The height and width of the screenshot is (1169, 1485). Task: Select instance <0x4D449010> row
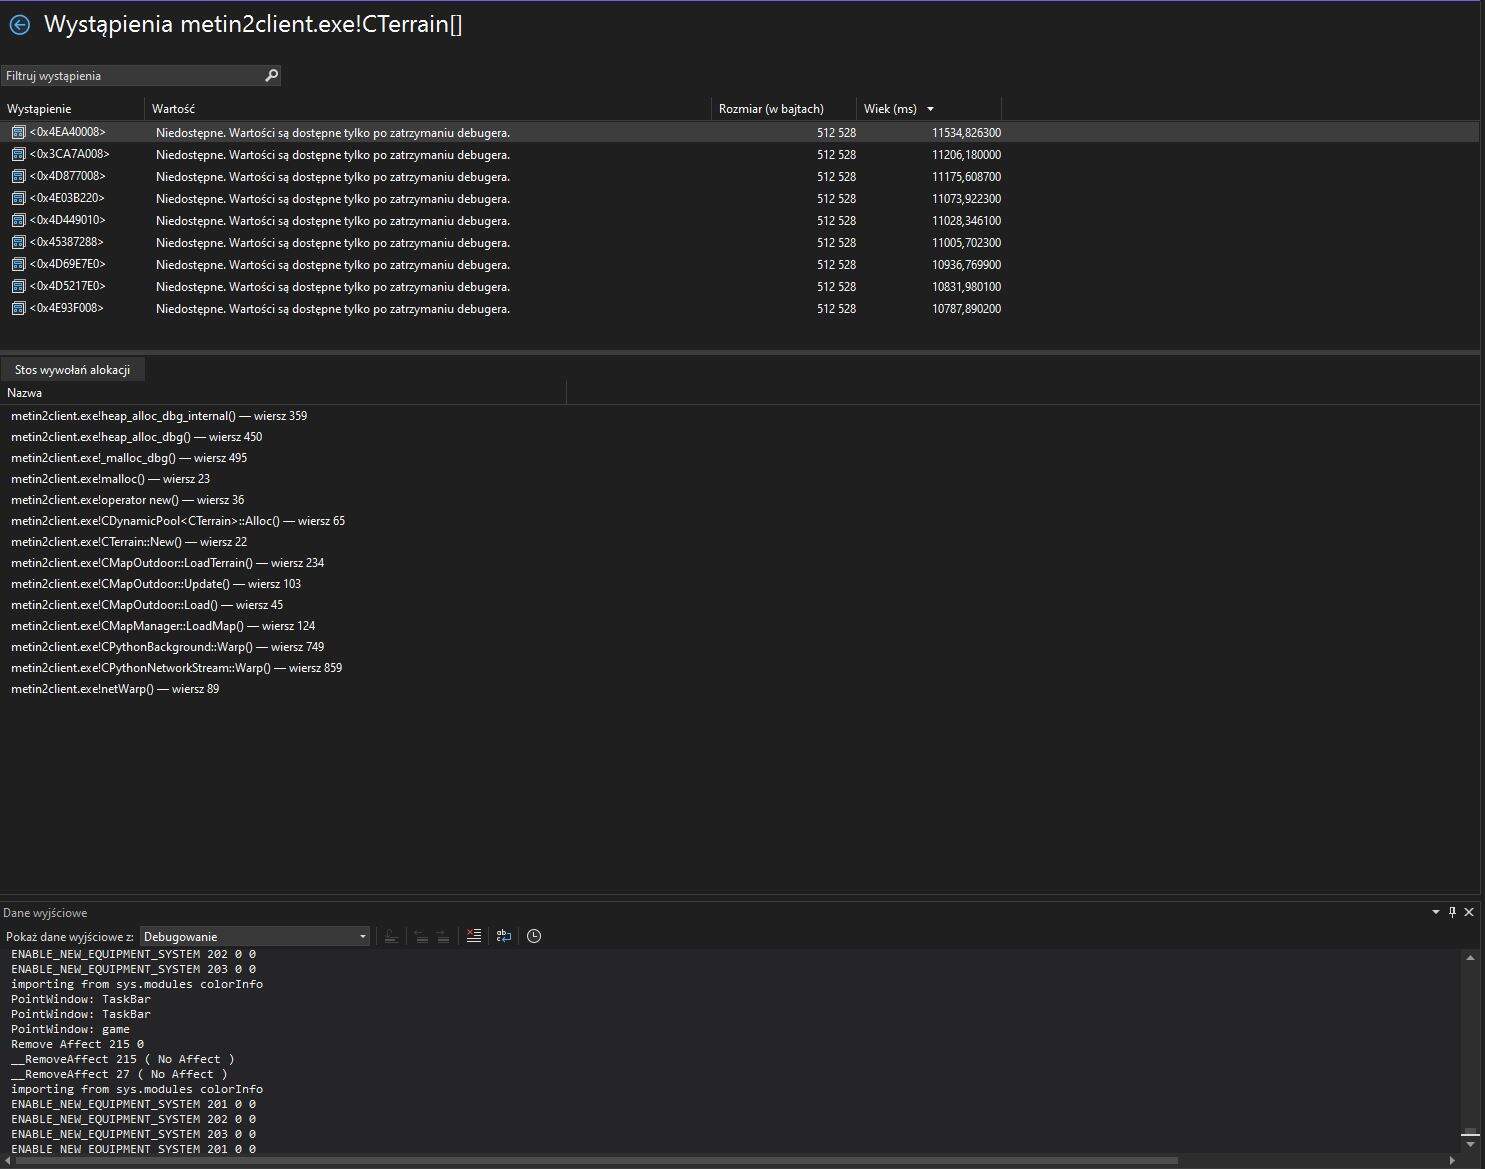tap(740, 220)
